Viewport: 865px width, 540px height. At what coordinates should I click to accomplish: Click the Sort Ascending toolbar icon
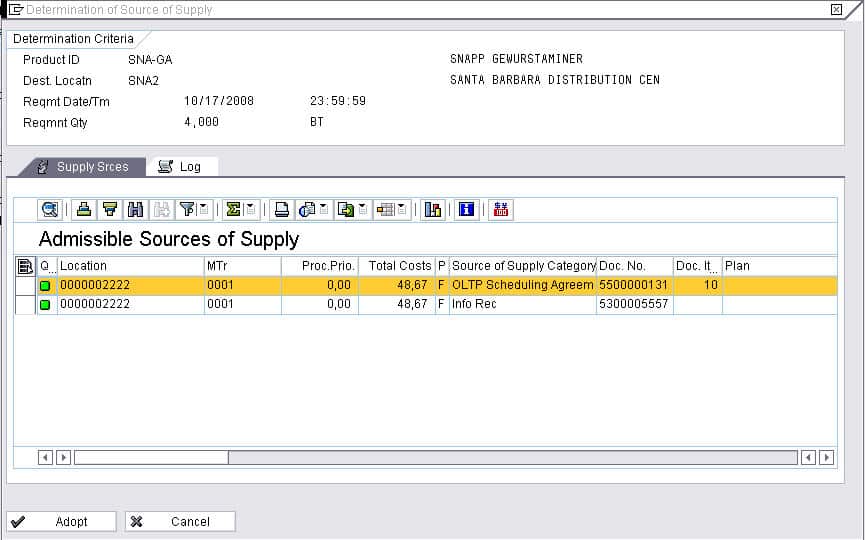point(84,209)
